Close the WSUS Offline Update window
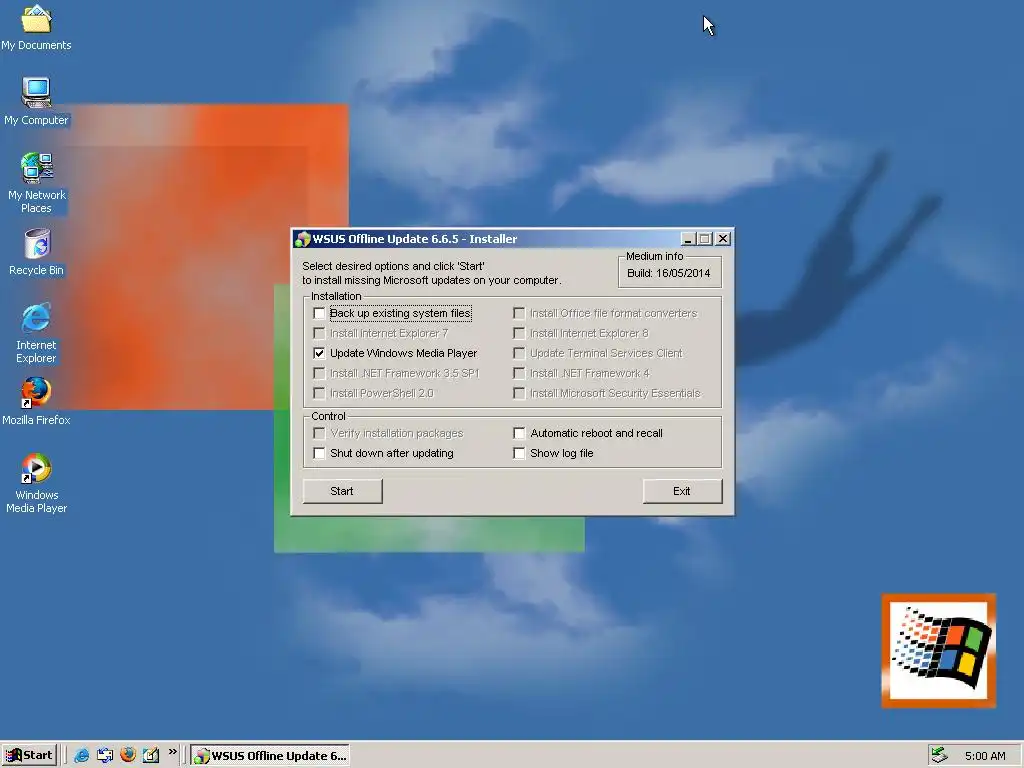The image size is (1024, 768). click(x=723, y=239)
